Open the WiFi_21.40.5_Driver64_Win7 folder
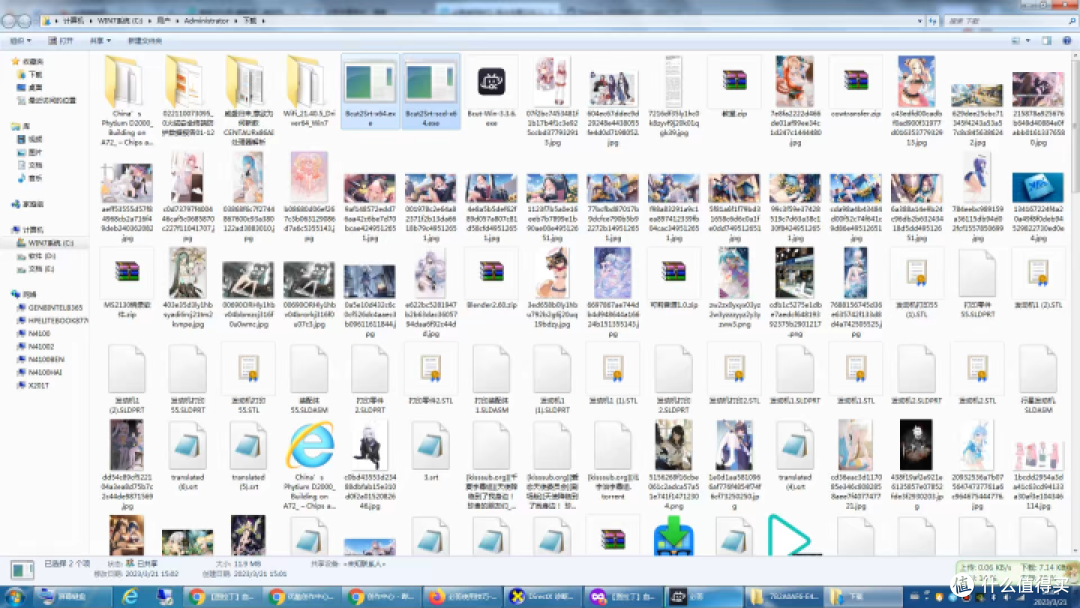This screenshot has width=1080, height=608. click(x=309, y=81)
